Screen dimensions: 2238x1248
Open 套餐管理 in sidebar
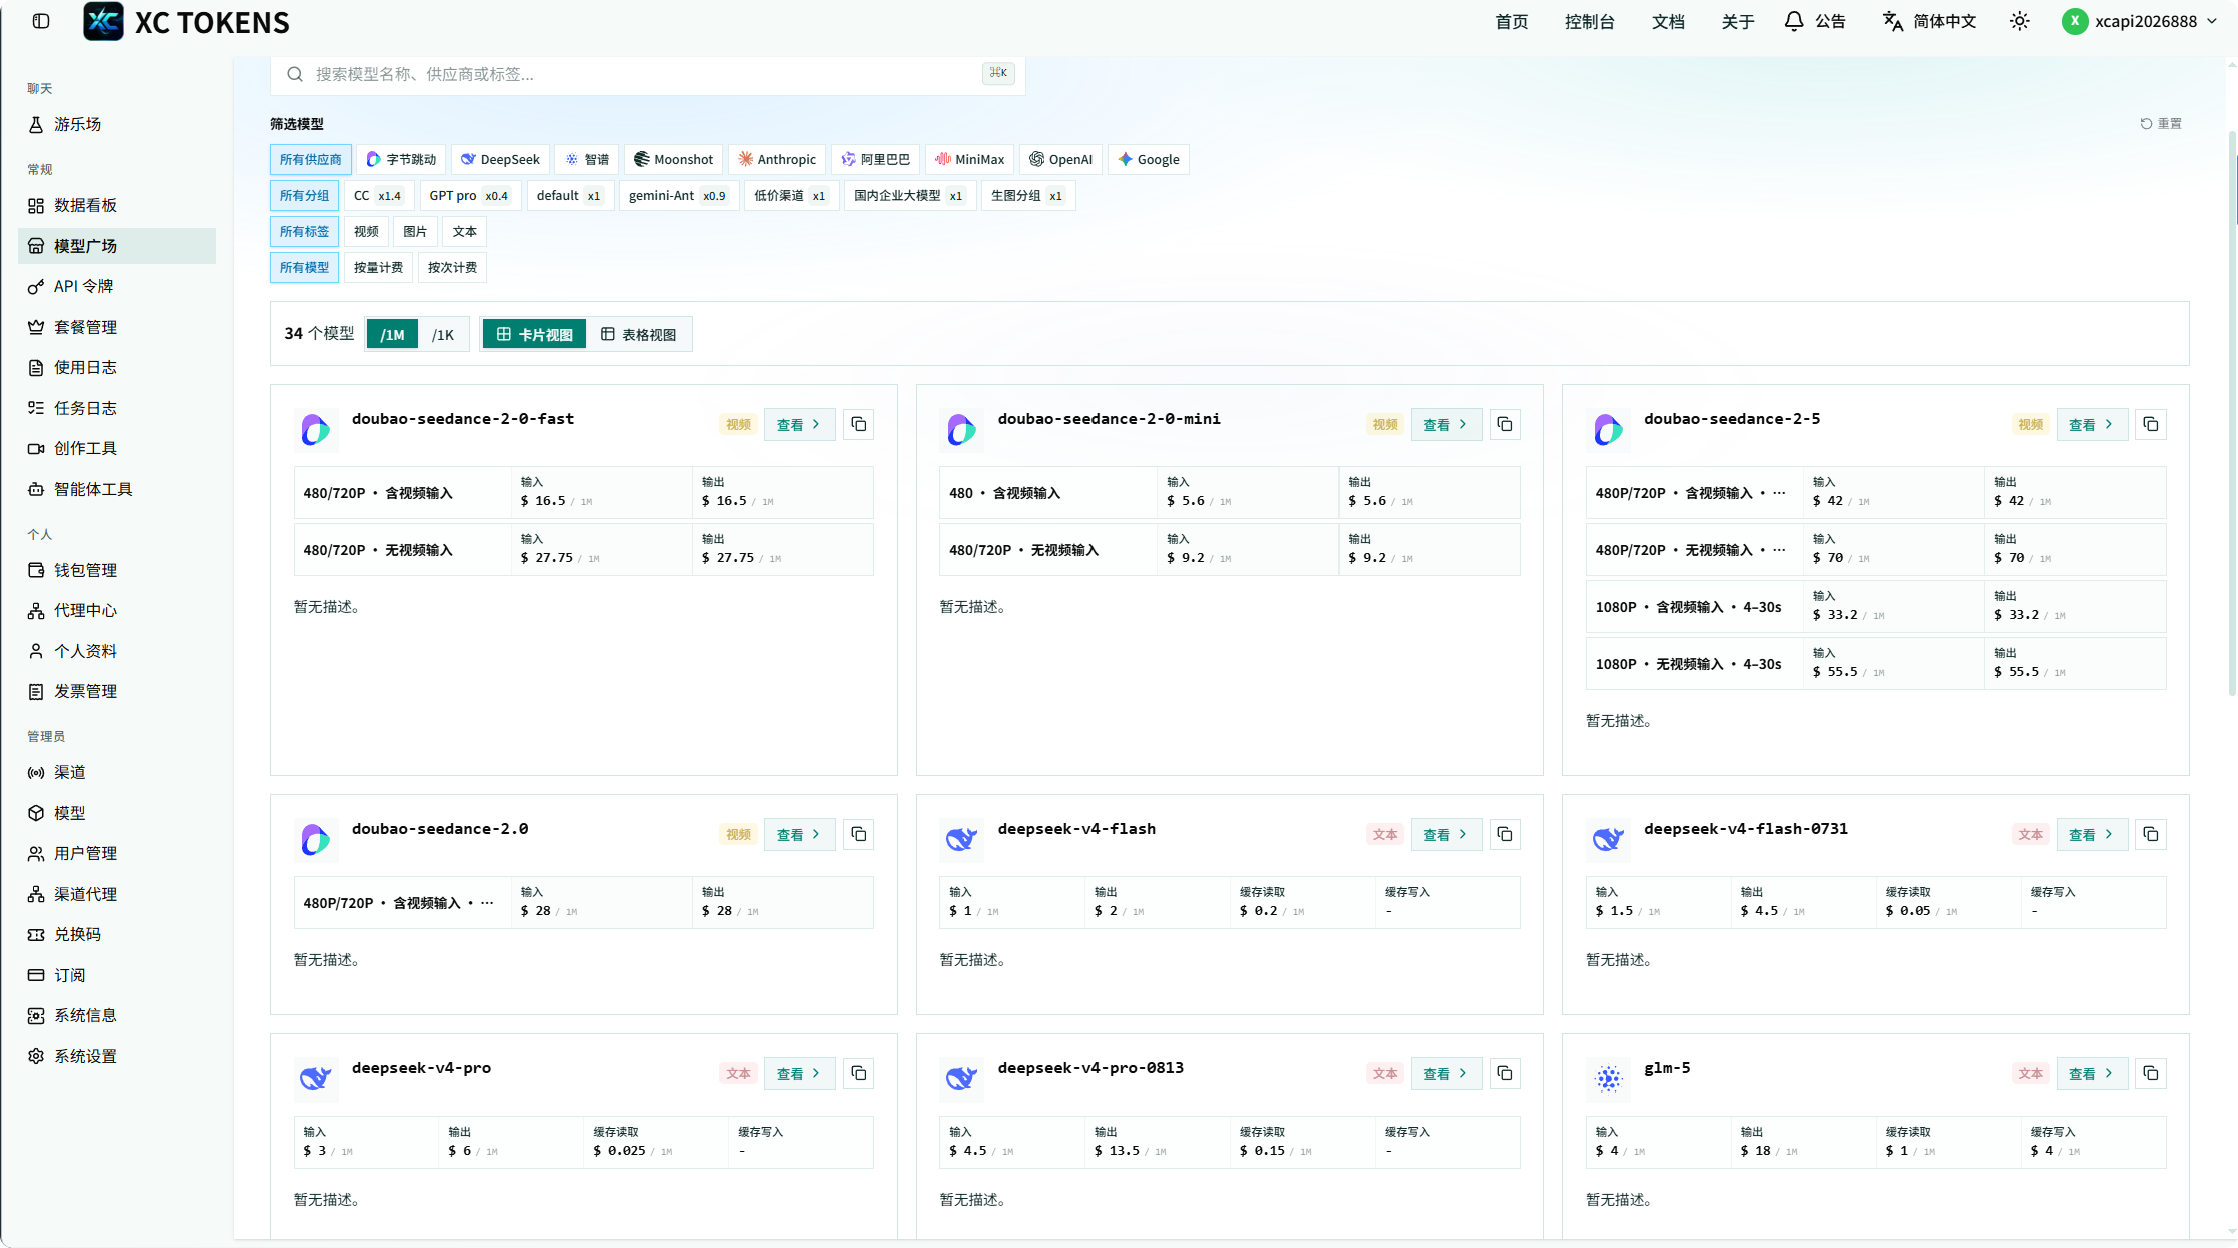(x=117, y=327)
